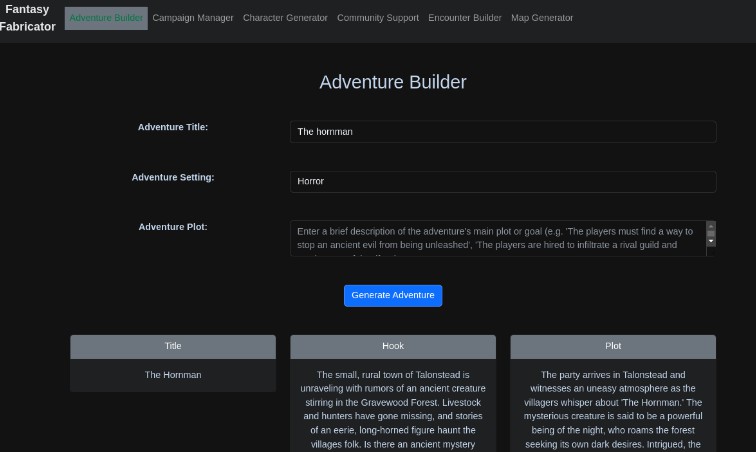Image resolution: width=756 pixels, height=452 pixels.
Task: Click the generated title 'The Hornman'
Action: (173, 375)
